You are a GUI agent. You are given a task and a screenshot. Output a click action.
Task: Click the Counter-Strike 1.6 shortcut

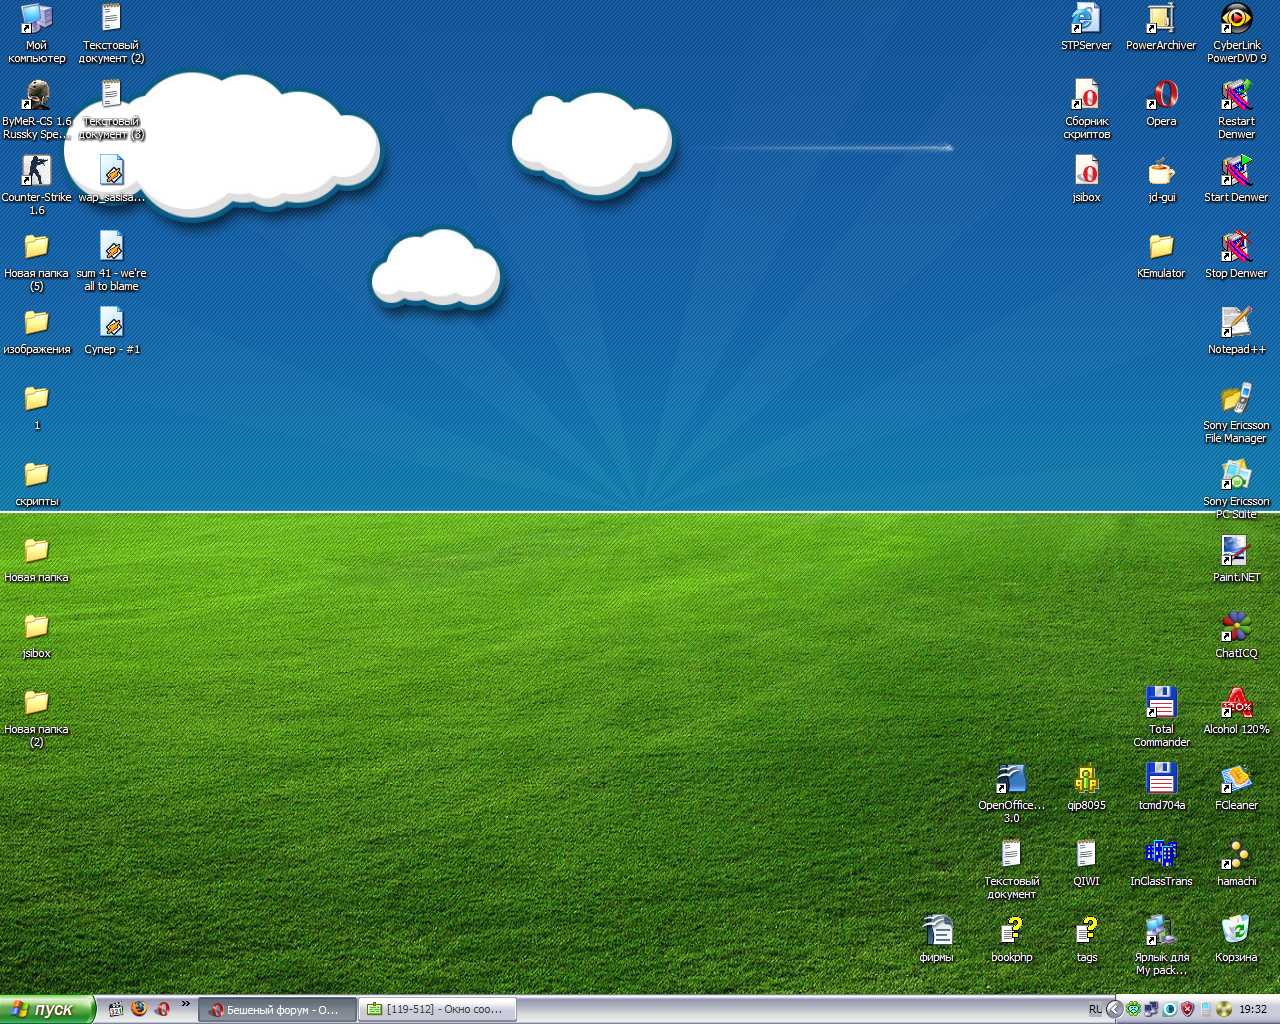click(36, 172)
